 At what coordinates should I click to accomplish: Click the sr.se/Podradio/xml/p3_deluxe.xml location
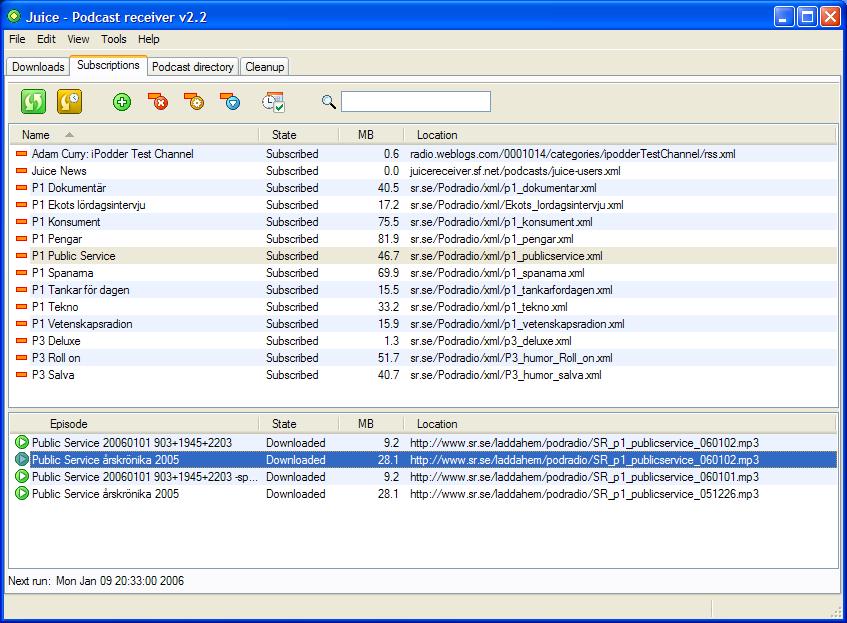pos(490,341)
